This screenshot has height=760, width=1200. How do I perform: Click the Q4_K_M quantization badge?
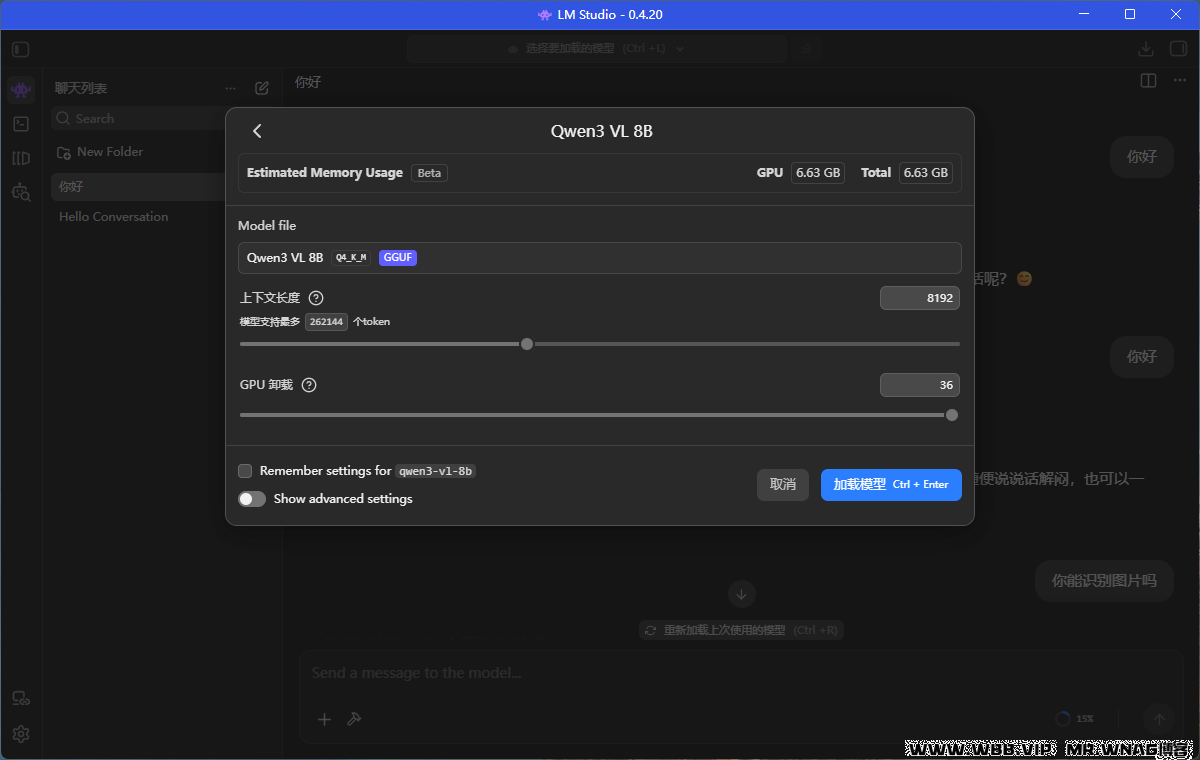click(x=351, y=258)
